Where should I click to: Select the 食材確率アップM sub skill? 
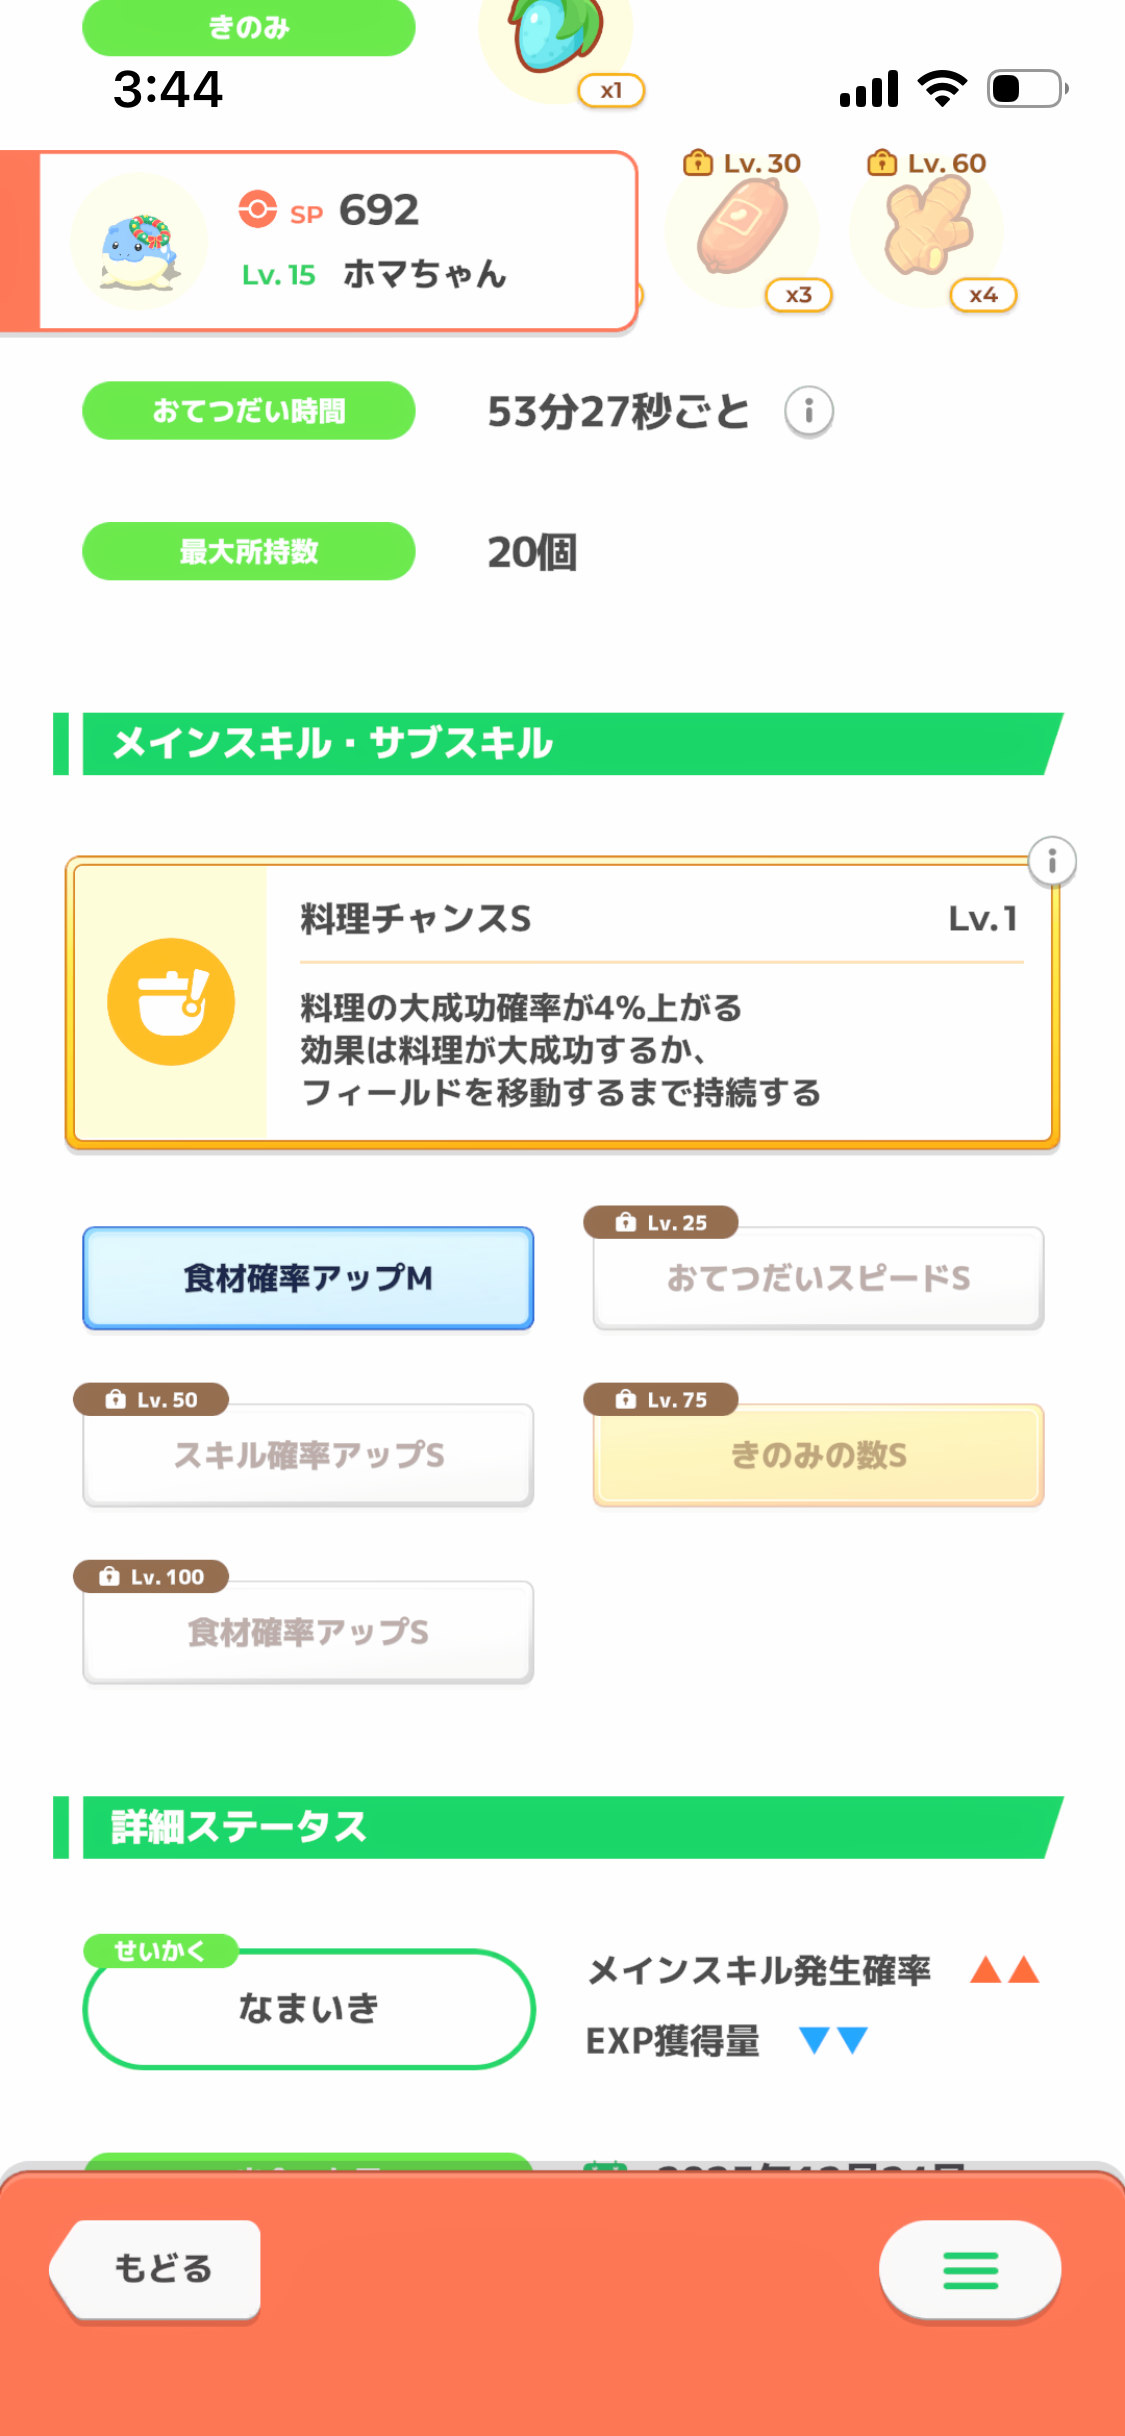308,1278
